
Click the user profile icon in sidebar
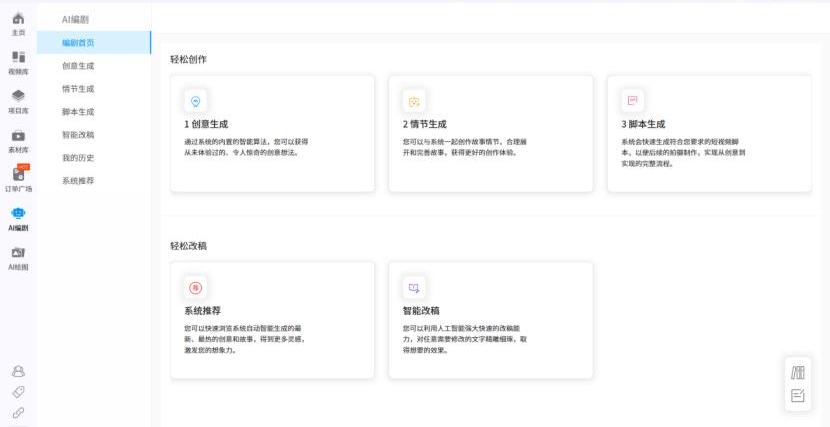pos(18,371)
